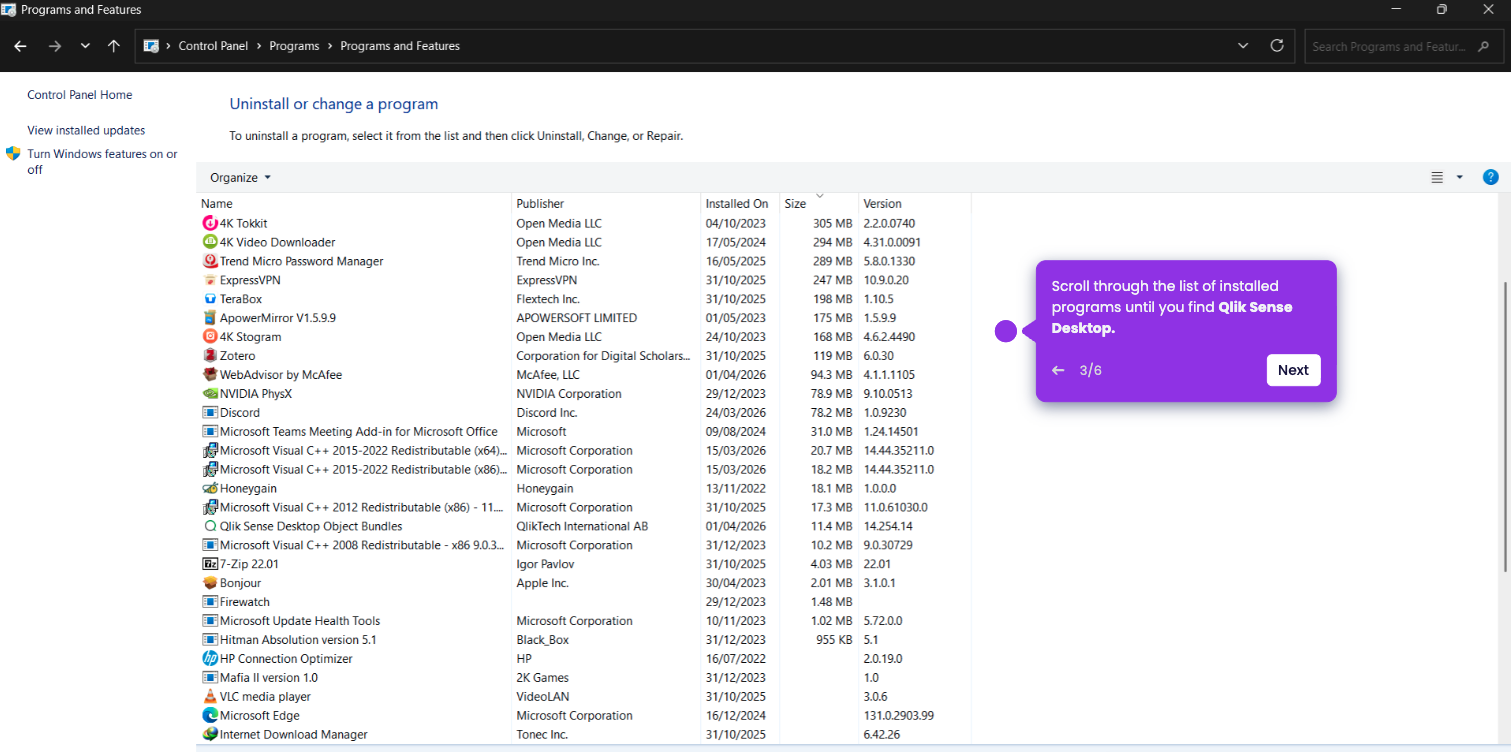Click the ApowerMirror program icon
This screenshot has height=752, width=1511.
click(210, 318)
